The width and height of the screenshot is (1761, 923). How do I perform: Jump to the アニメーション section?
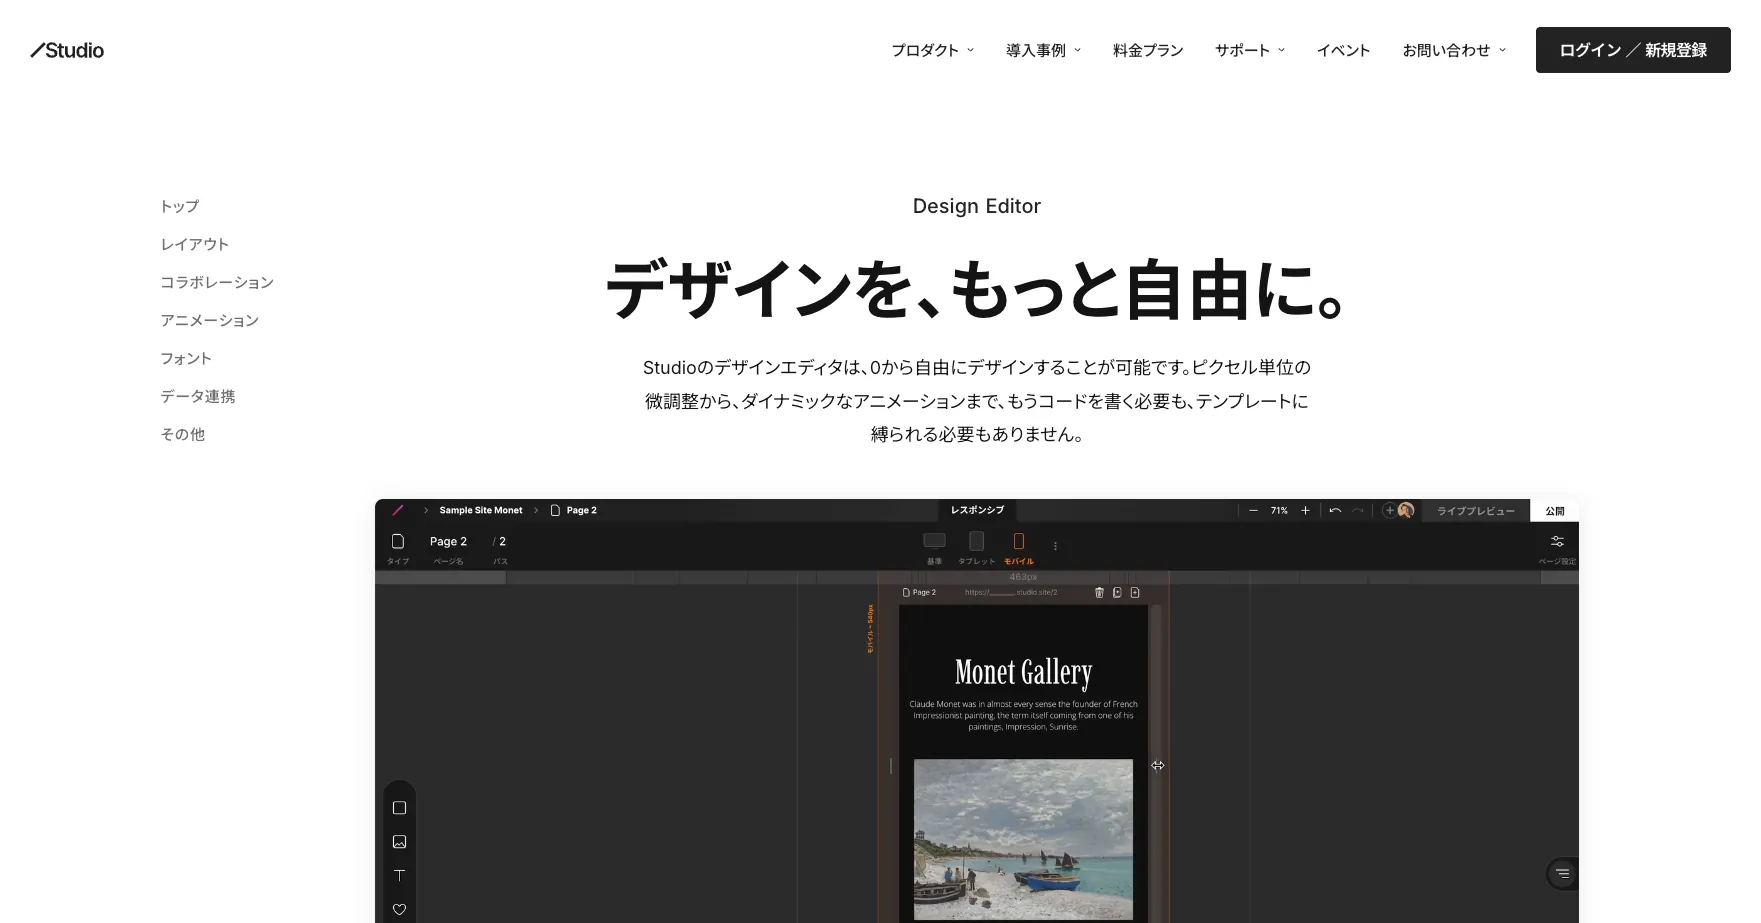pyautogui.click(x=210, y=320)
